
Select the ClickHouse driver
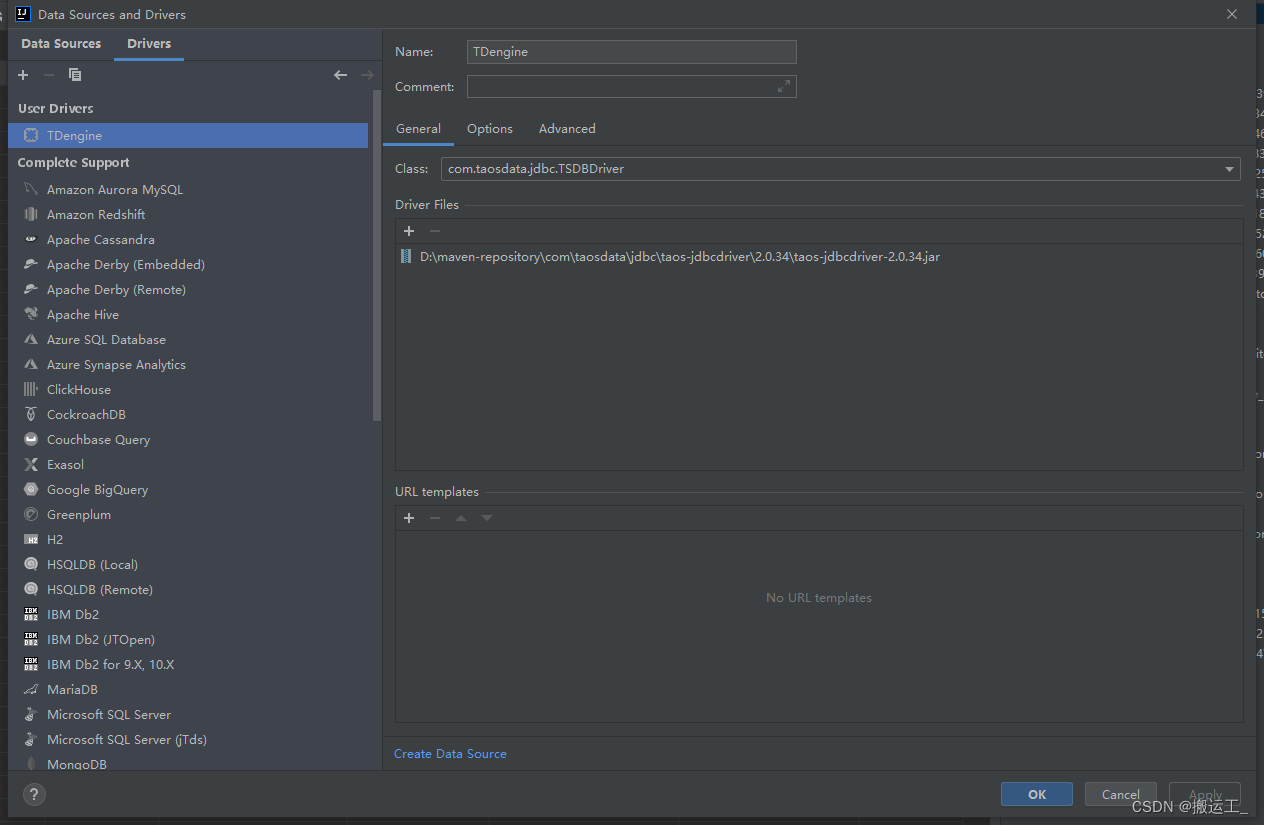(x=188, y=389)
